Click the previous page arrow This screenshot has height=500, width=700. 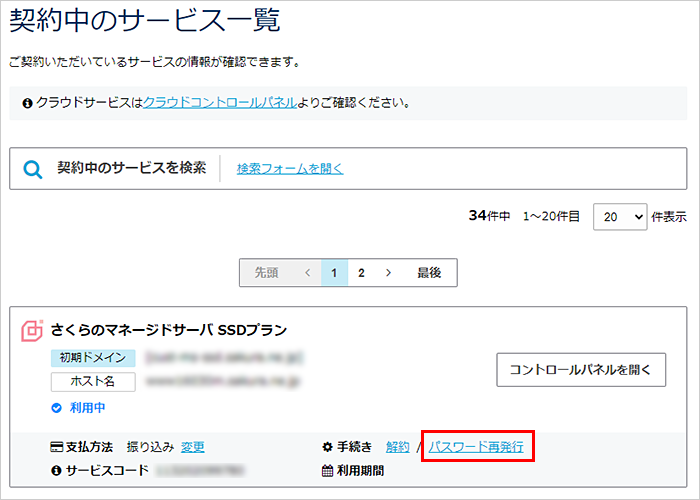(307, 272)
